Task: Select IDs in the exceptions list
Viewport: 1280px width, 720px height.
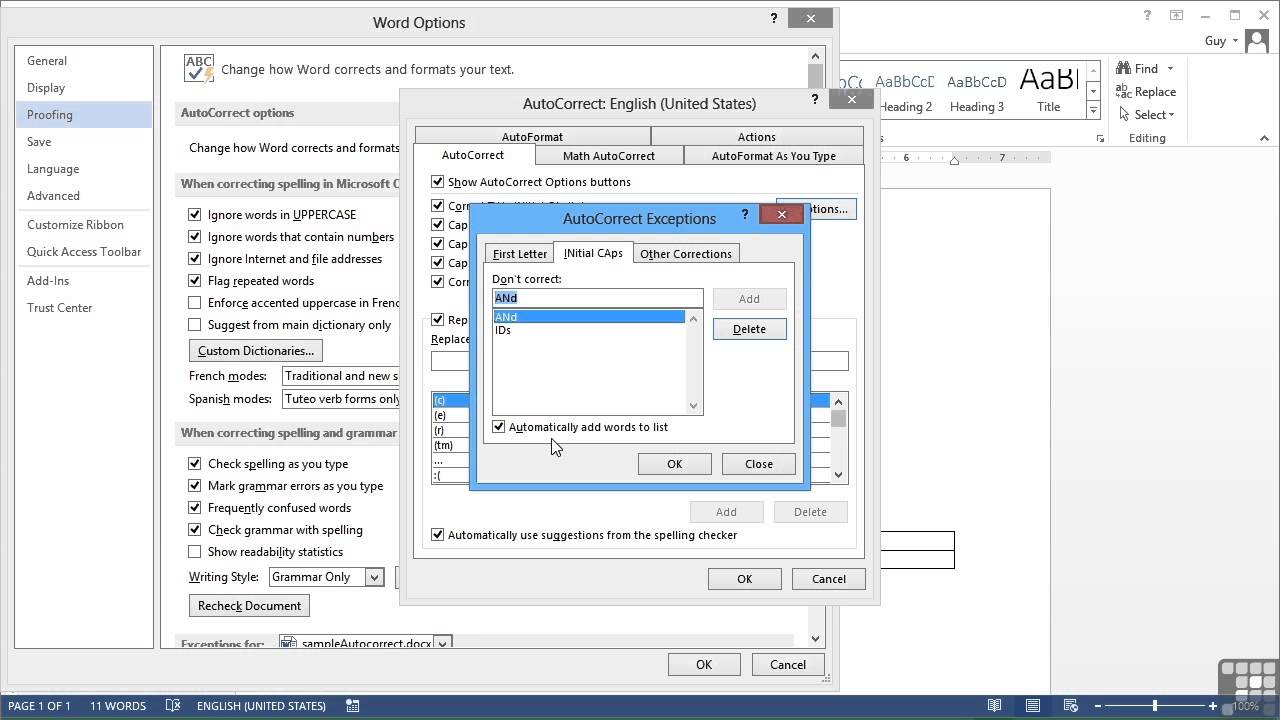Action: pos(589,330)
